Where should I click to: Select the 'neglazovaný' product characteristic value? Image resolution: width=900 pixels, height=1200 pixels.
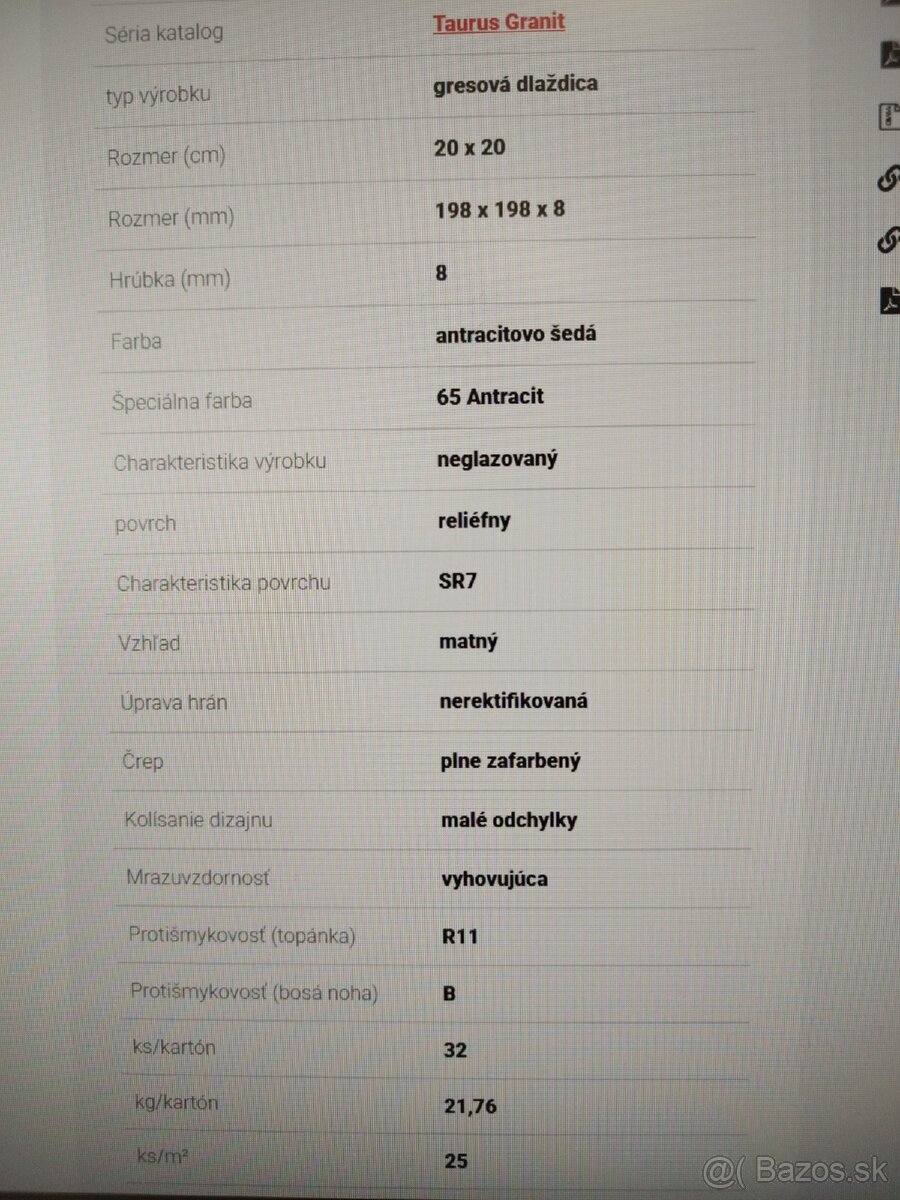pos(497,459)
